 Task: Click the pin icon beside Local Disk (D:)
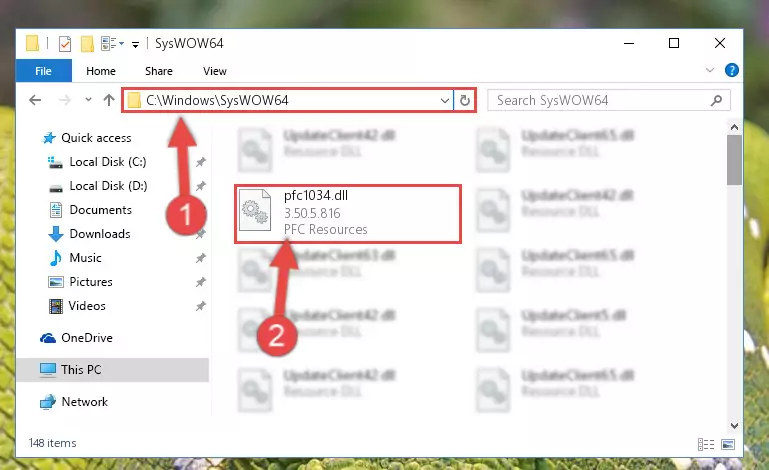coord(201,186)
